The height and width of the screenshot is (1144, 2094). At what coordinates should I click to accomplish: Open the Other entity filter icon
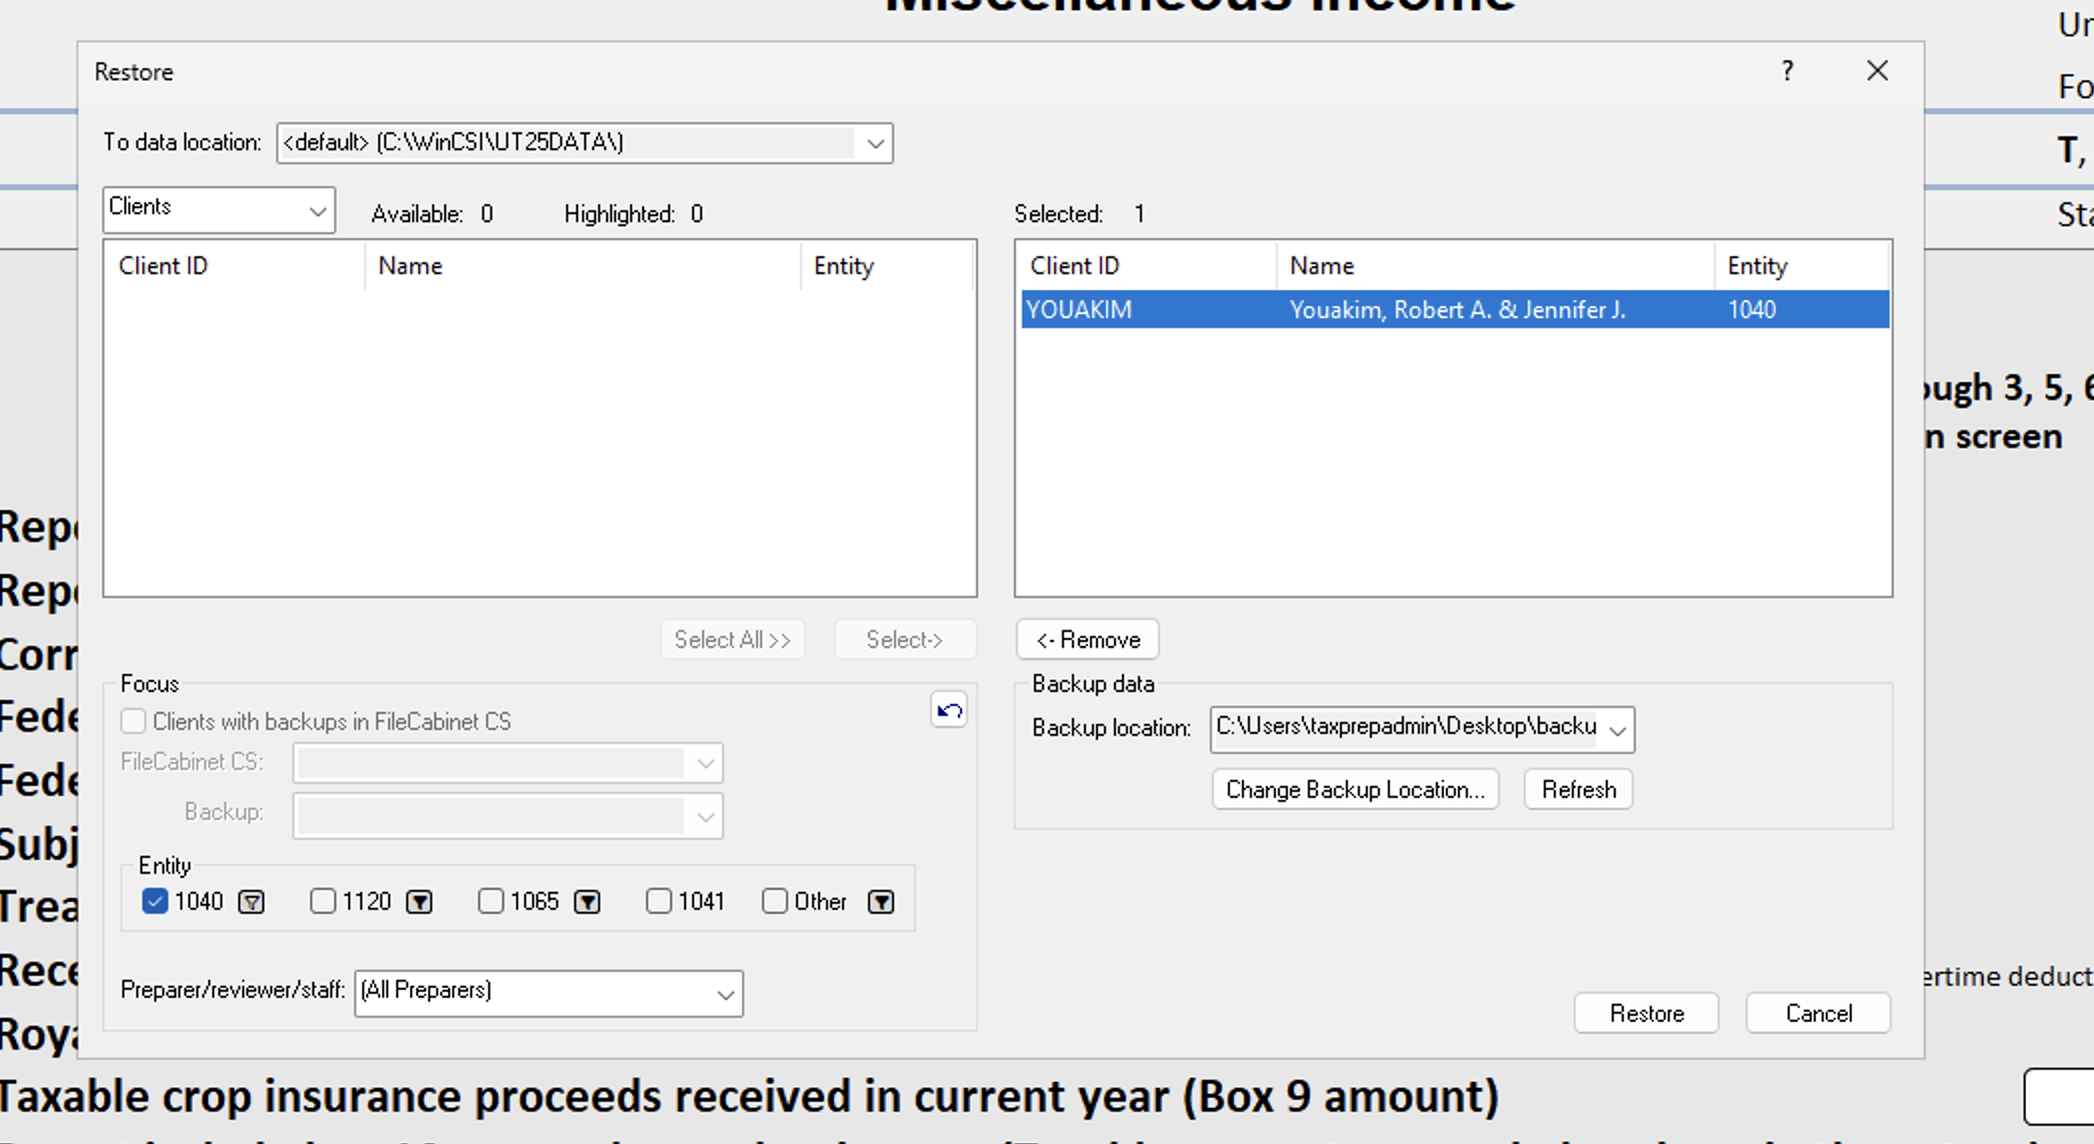(x=881, y=902)
